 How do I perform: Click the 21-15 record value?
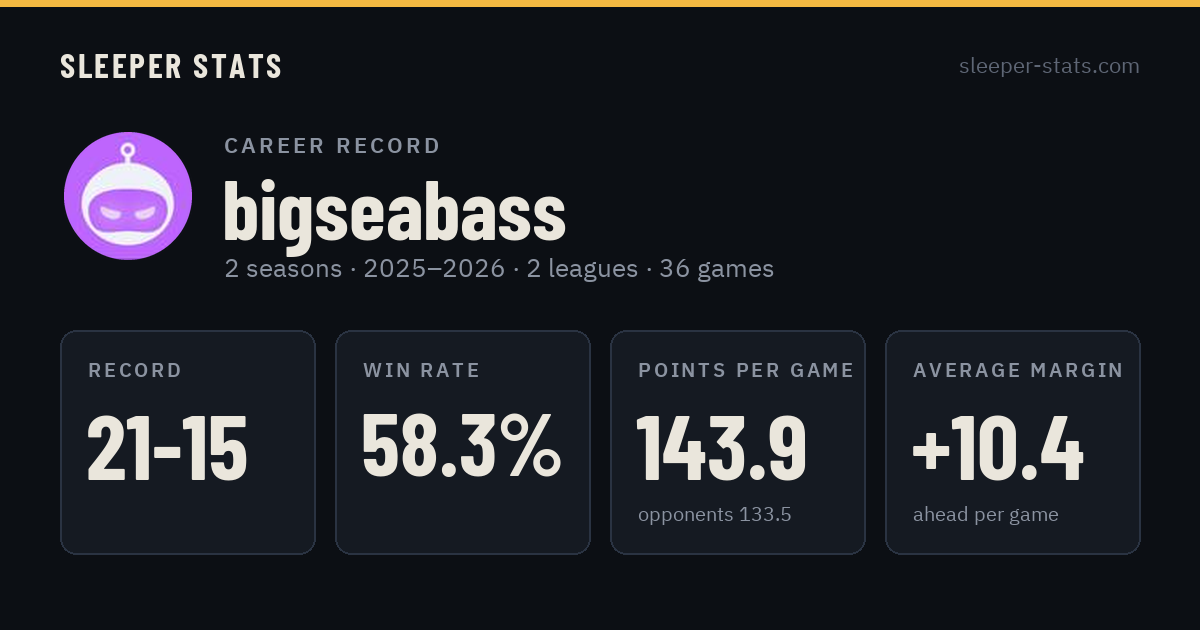click(167, 448)
